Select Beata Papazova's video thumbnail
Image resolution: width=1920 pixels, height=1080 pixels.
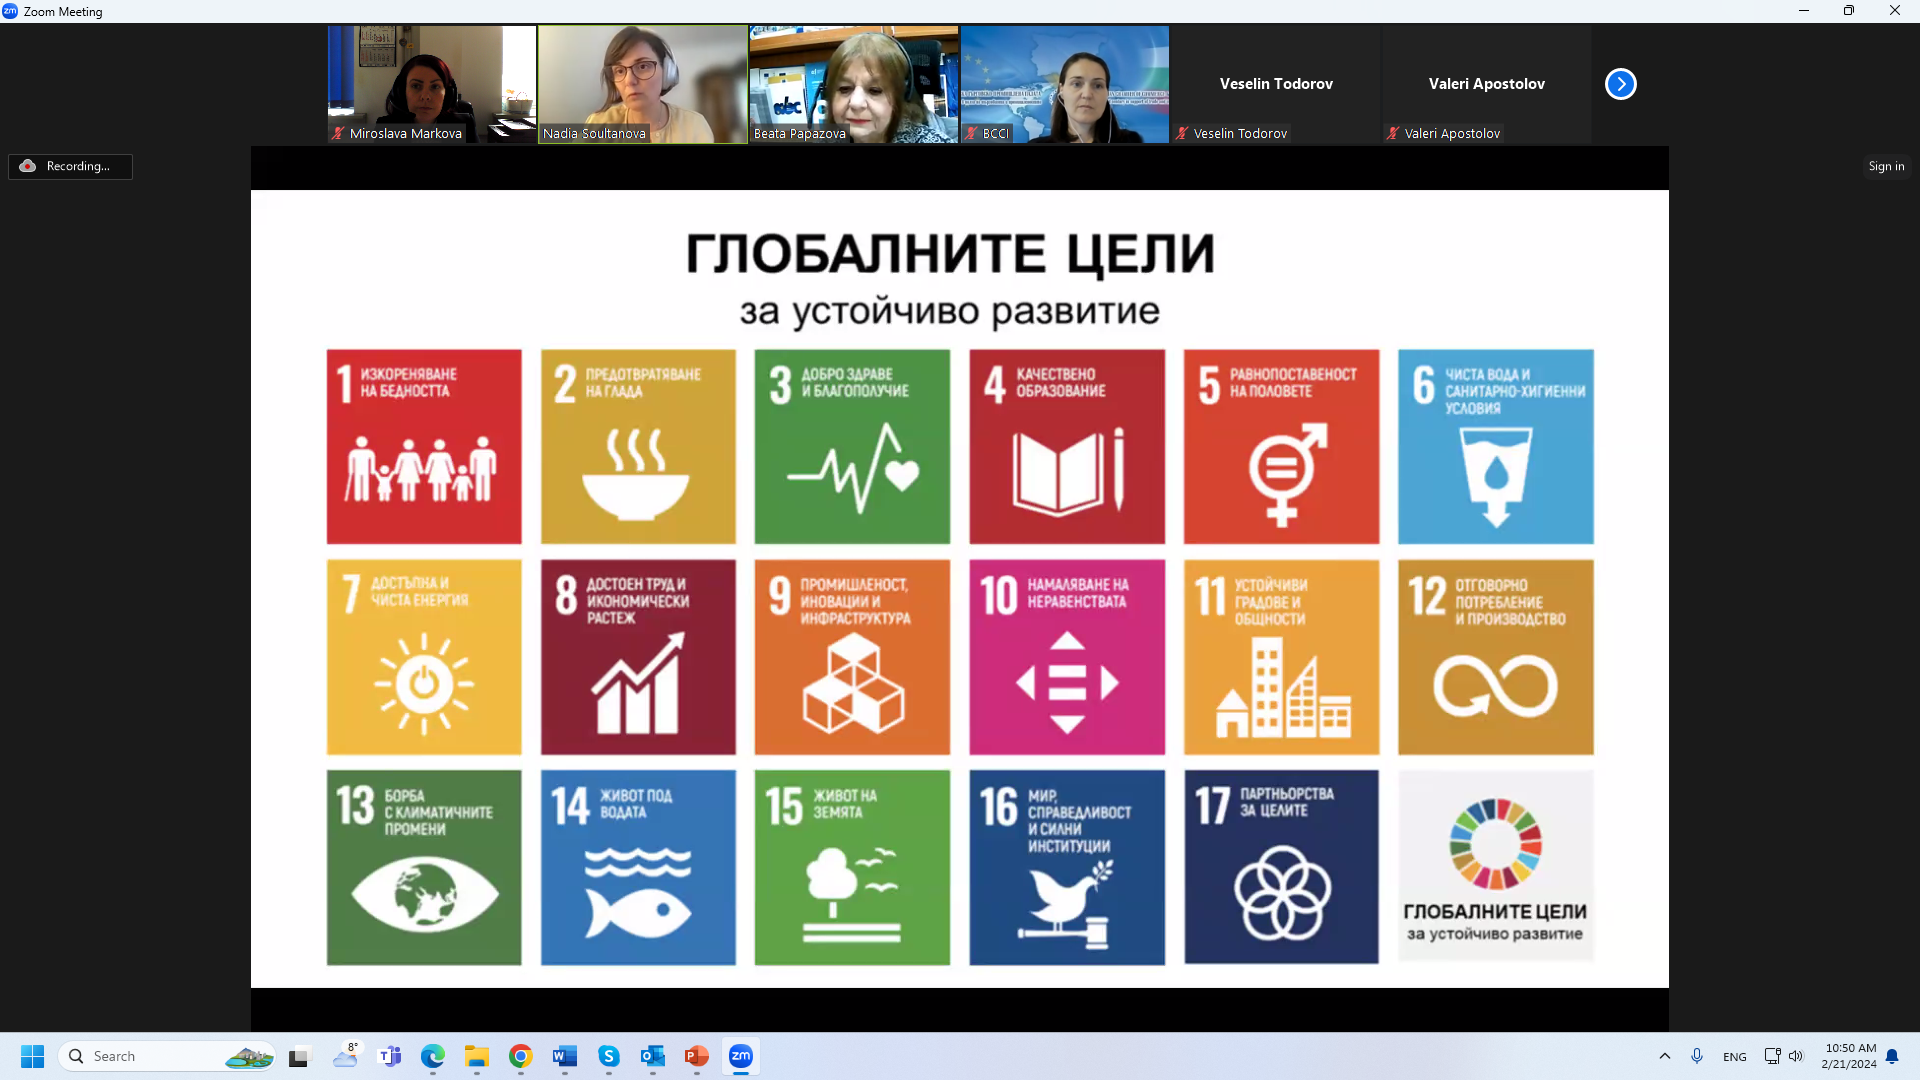pos(854,84)
